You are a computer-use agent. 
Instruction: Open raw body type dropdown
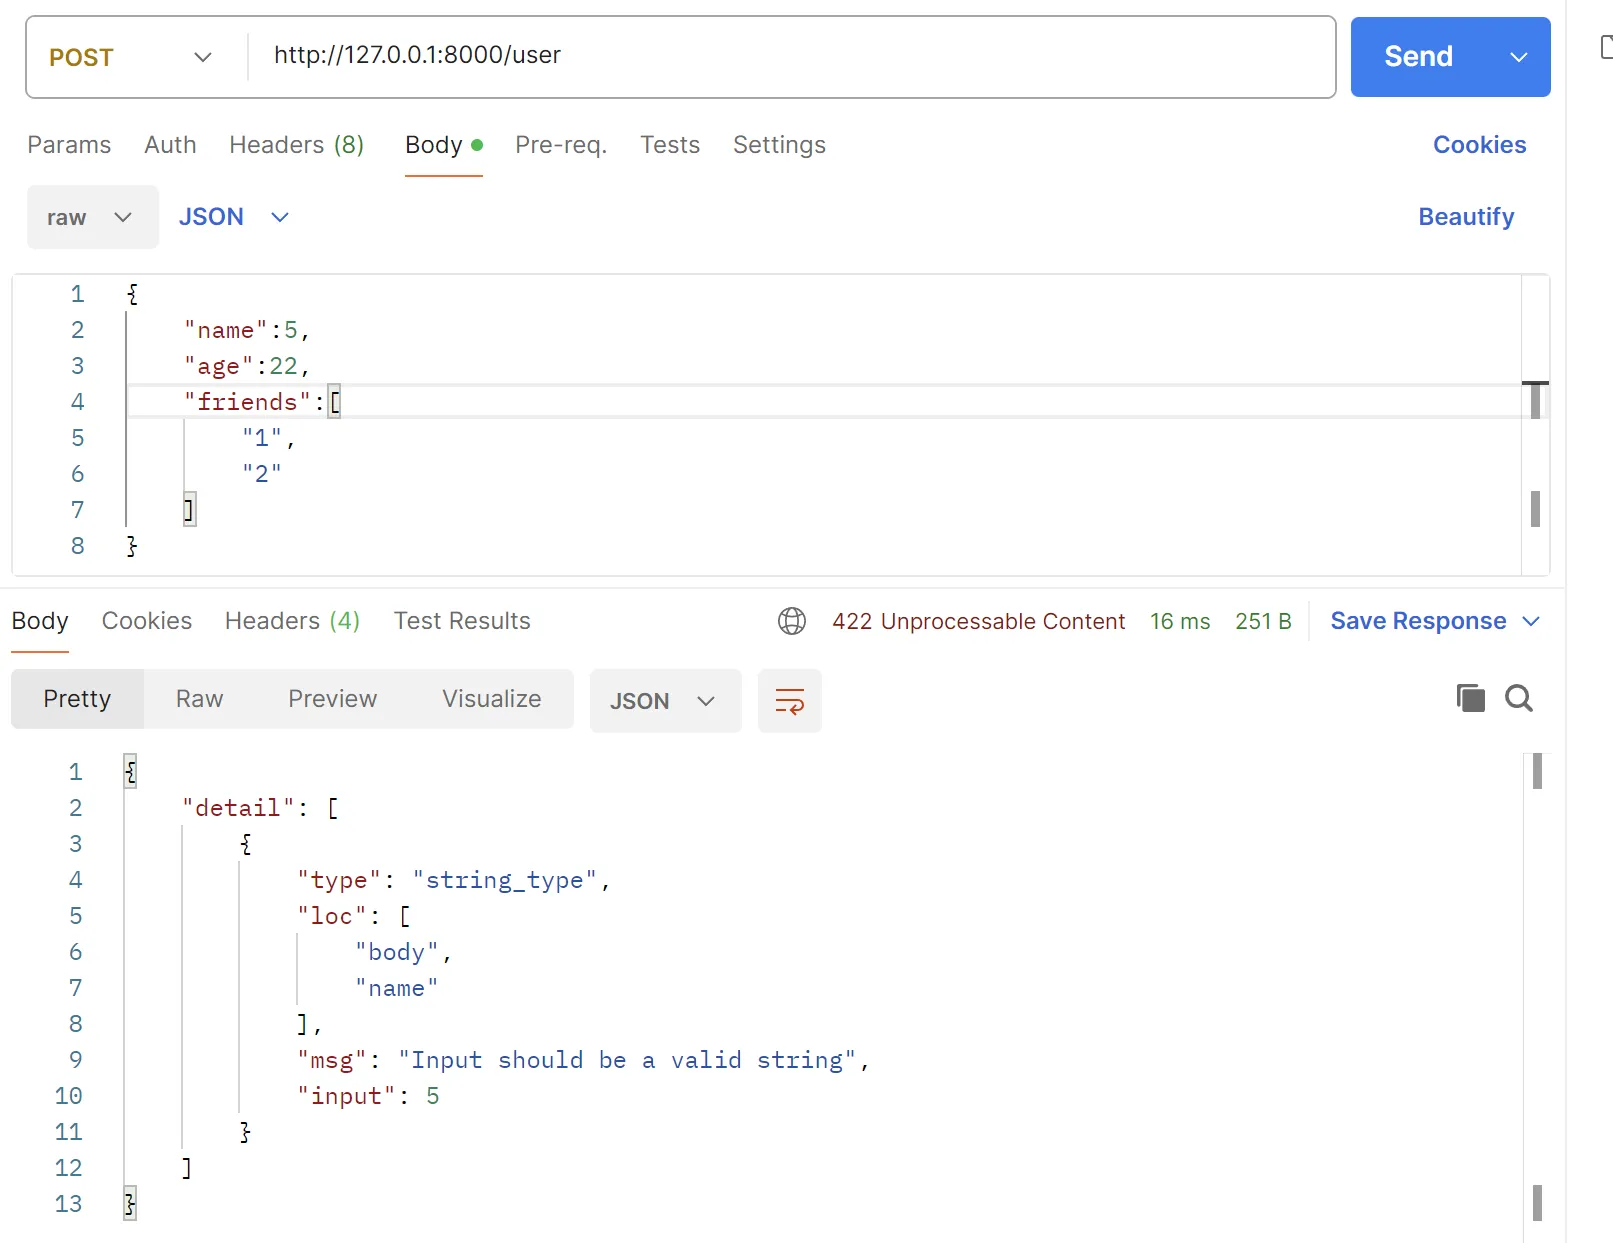click(92, 217)
